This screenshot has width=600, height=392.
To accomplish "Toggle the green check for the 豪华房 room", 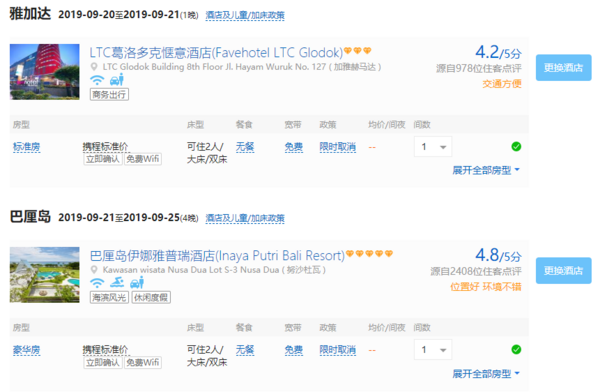I will (516, 349).
